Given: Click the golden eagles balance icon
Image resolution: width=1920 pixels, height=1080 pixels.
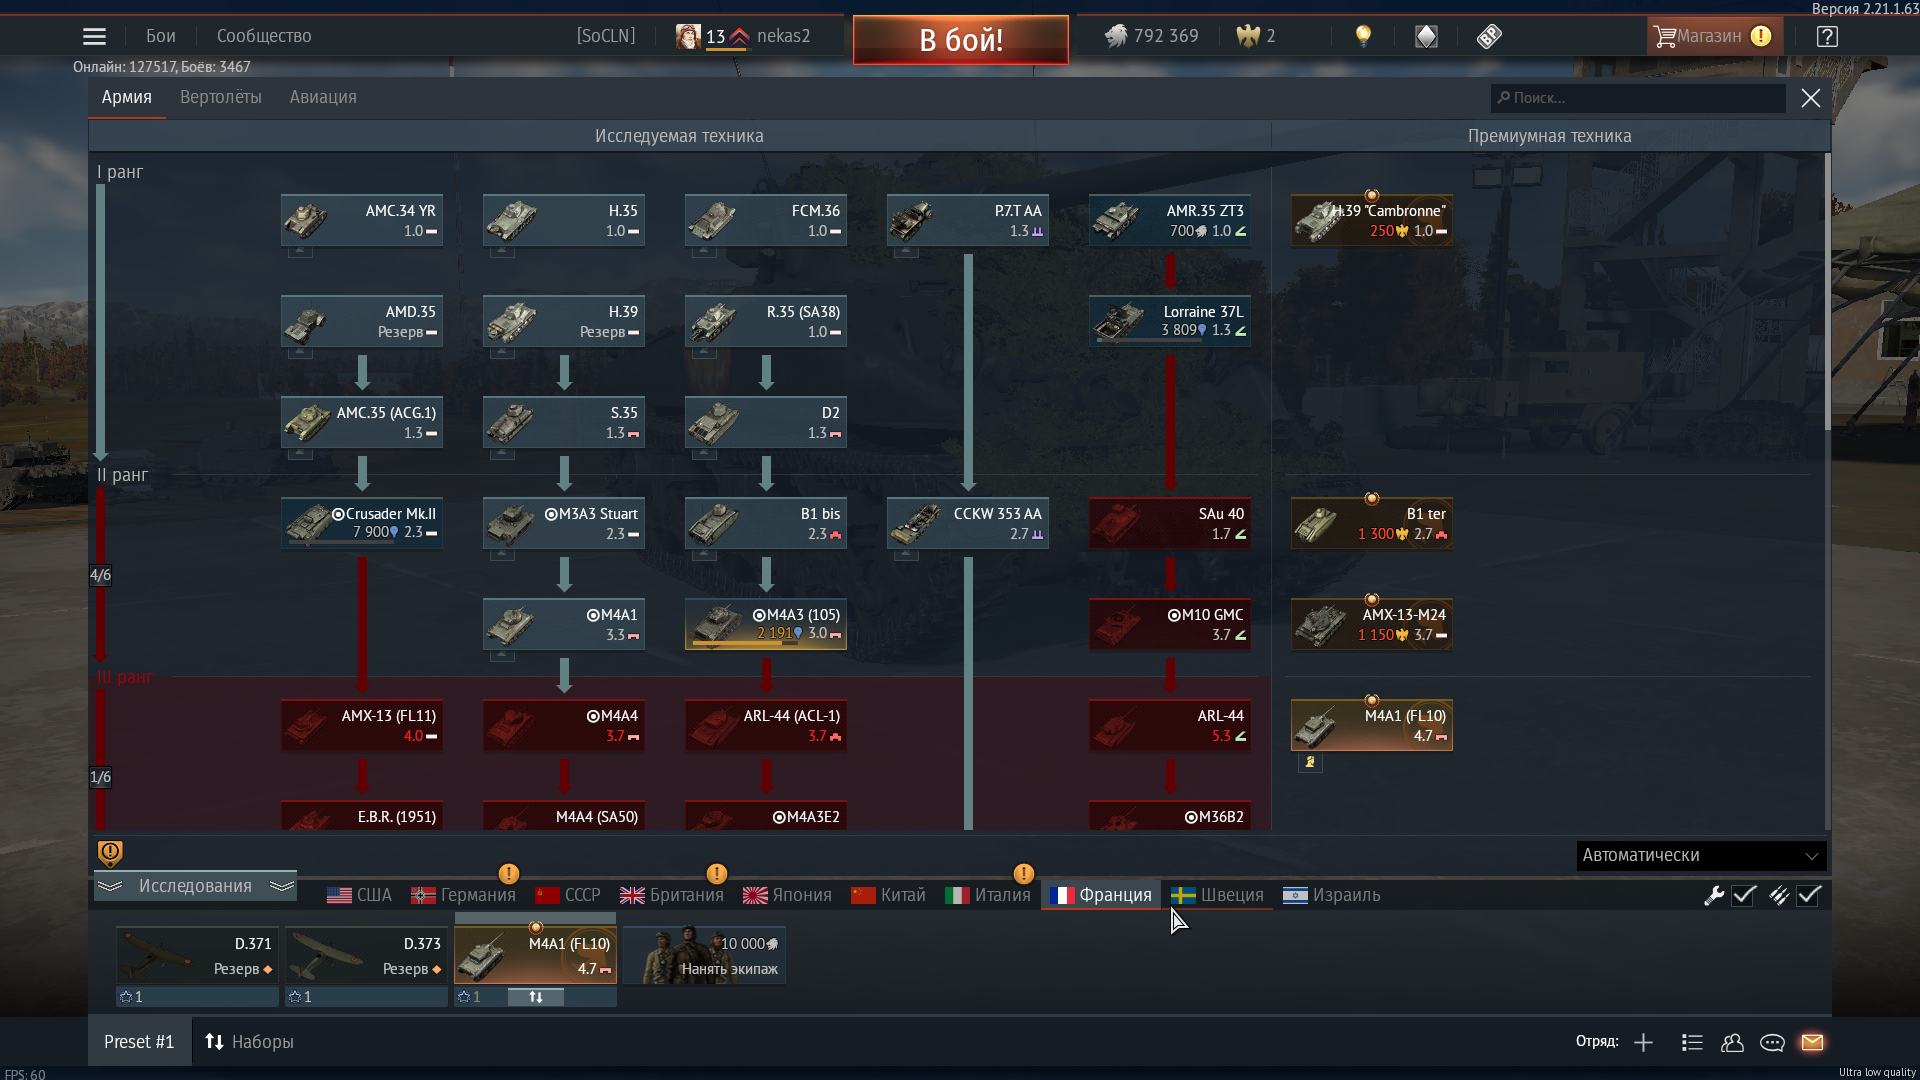Looking at the screenshot, I should (x=1248, y=36).
